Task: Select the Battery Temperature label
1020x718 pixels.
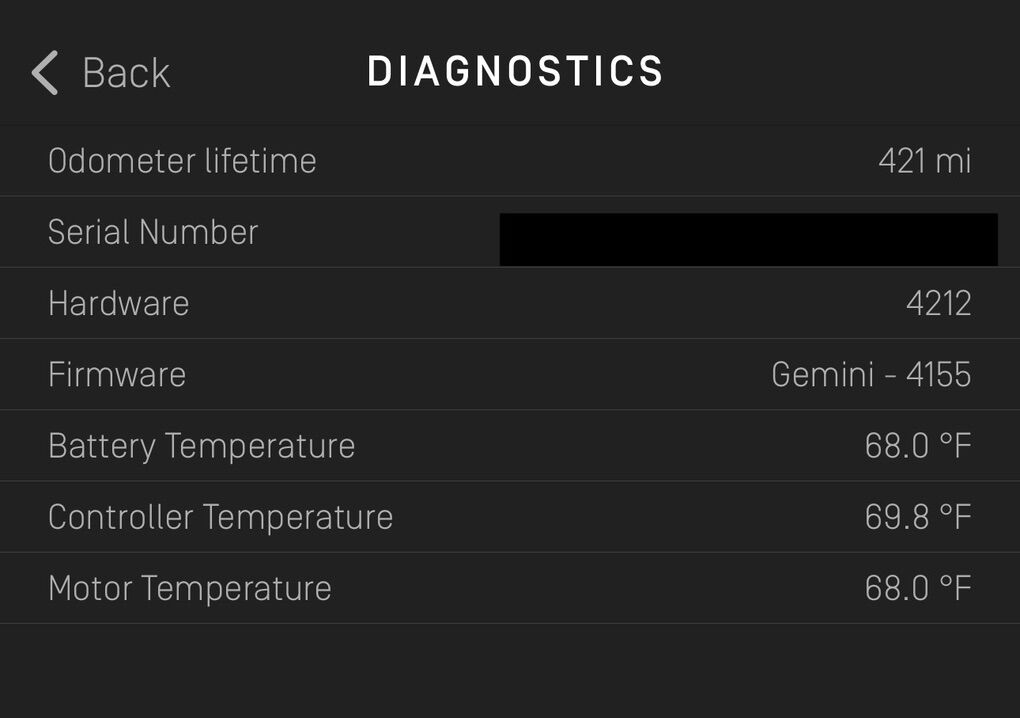Action: click(x=201, y=446)
